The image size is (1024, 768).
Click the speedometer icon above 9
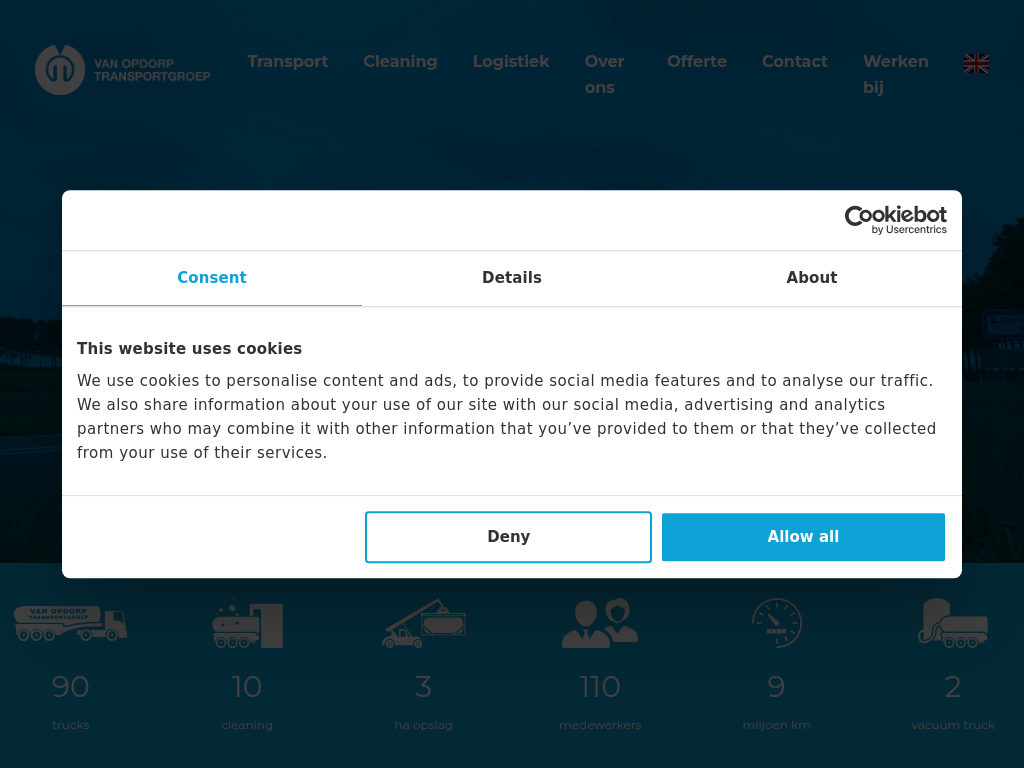(x=776, y=623)
